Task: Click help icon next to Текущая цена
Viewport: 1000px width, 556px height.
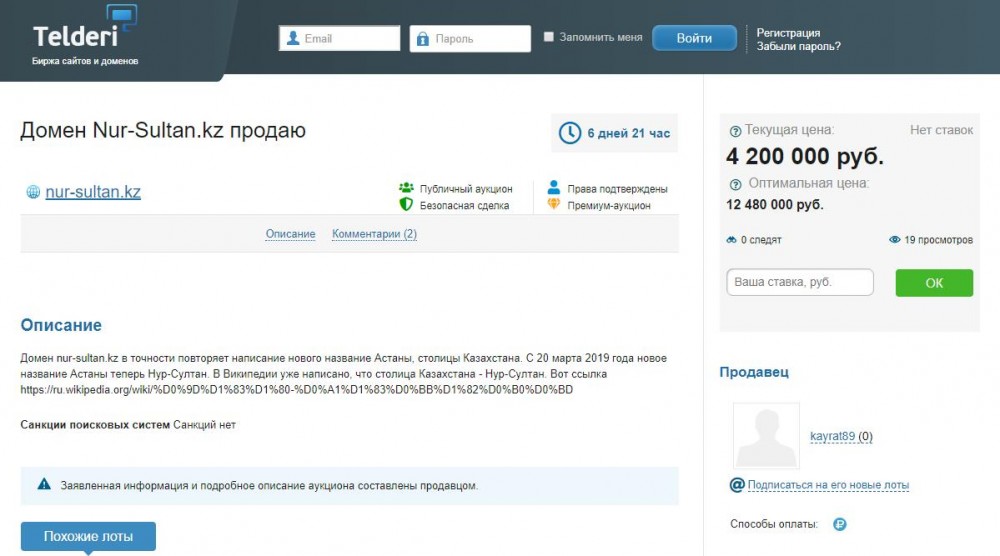Action: click(x=735, y=131)
